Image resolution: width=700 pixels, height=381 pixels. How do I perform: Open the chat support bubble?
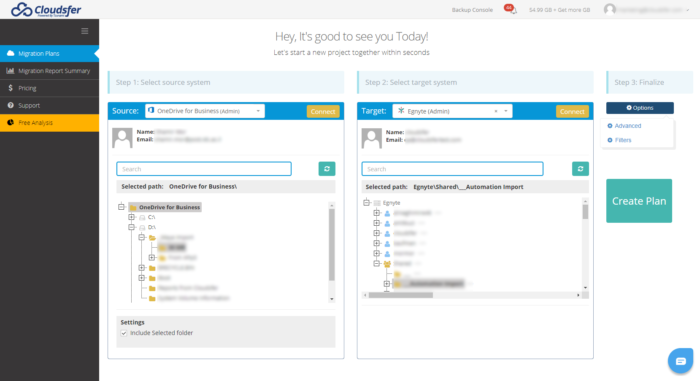coord(680,360)
